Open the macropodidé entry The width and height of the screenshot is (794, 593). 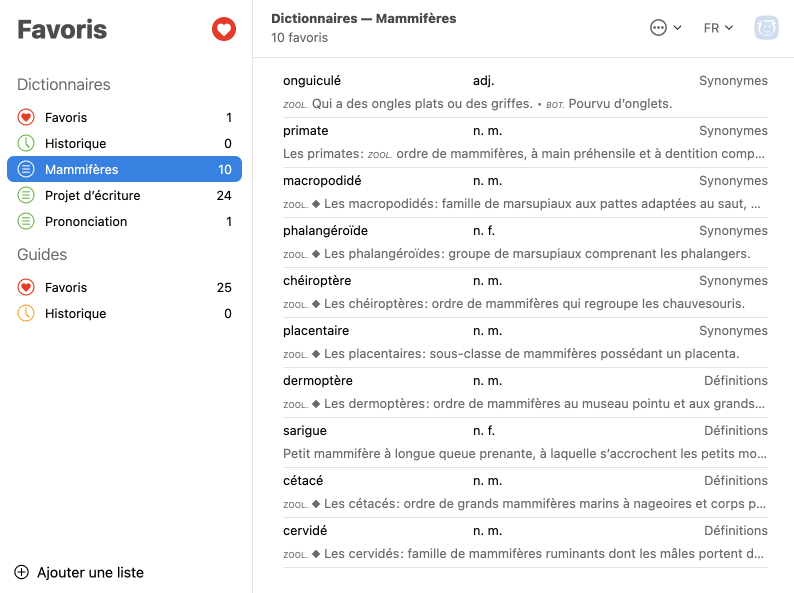[x=322, y=181]
